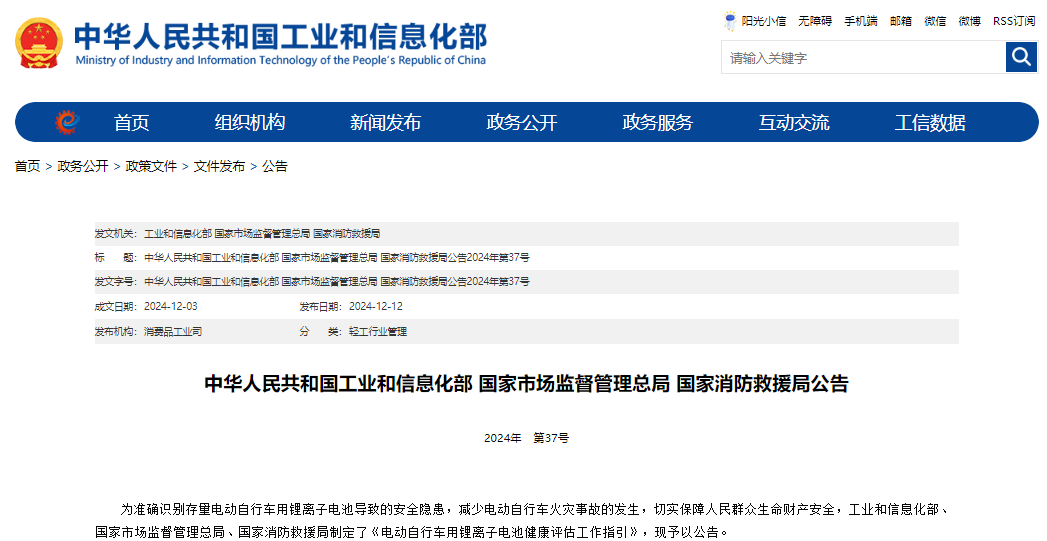The image size is (1047, 541).
Task: Focus the 请输入关键字 search field
Action: (x=863, y=58)
